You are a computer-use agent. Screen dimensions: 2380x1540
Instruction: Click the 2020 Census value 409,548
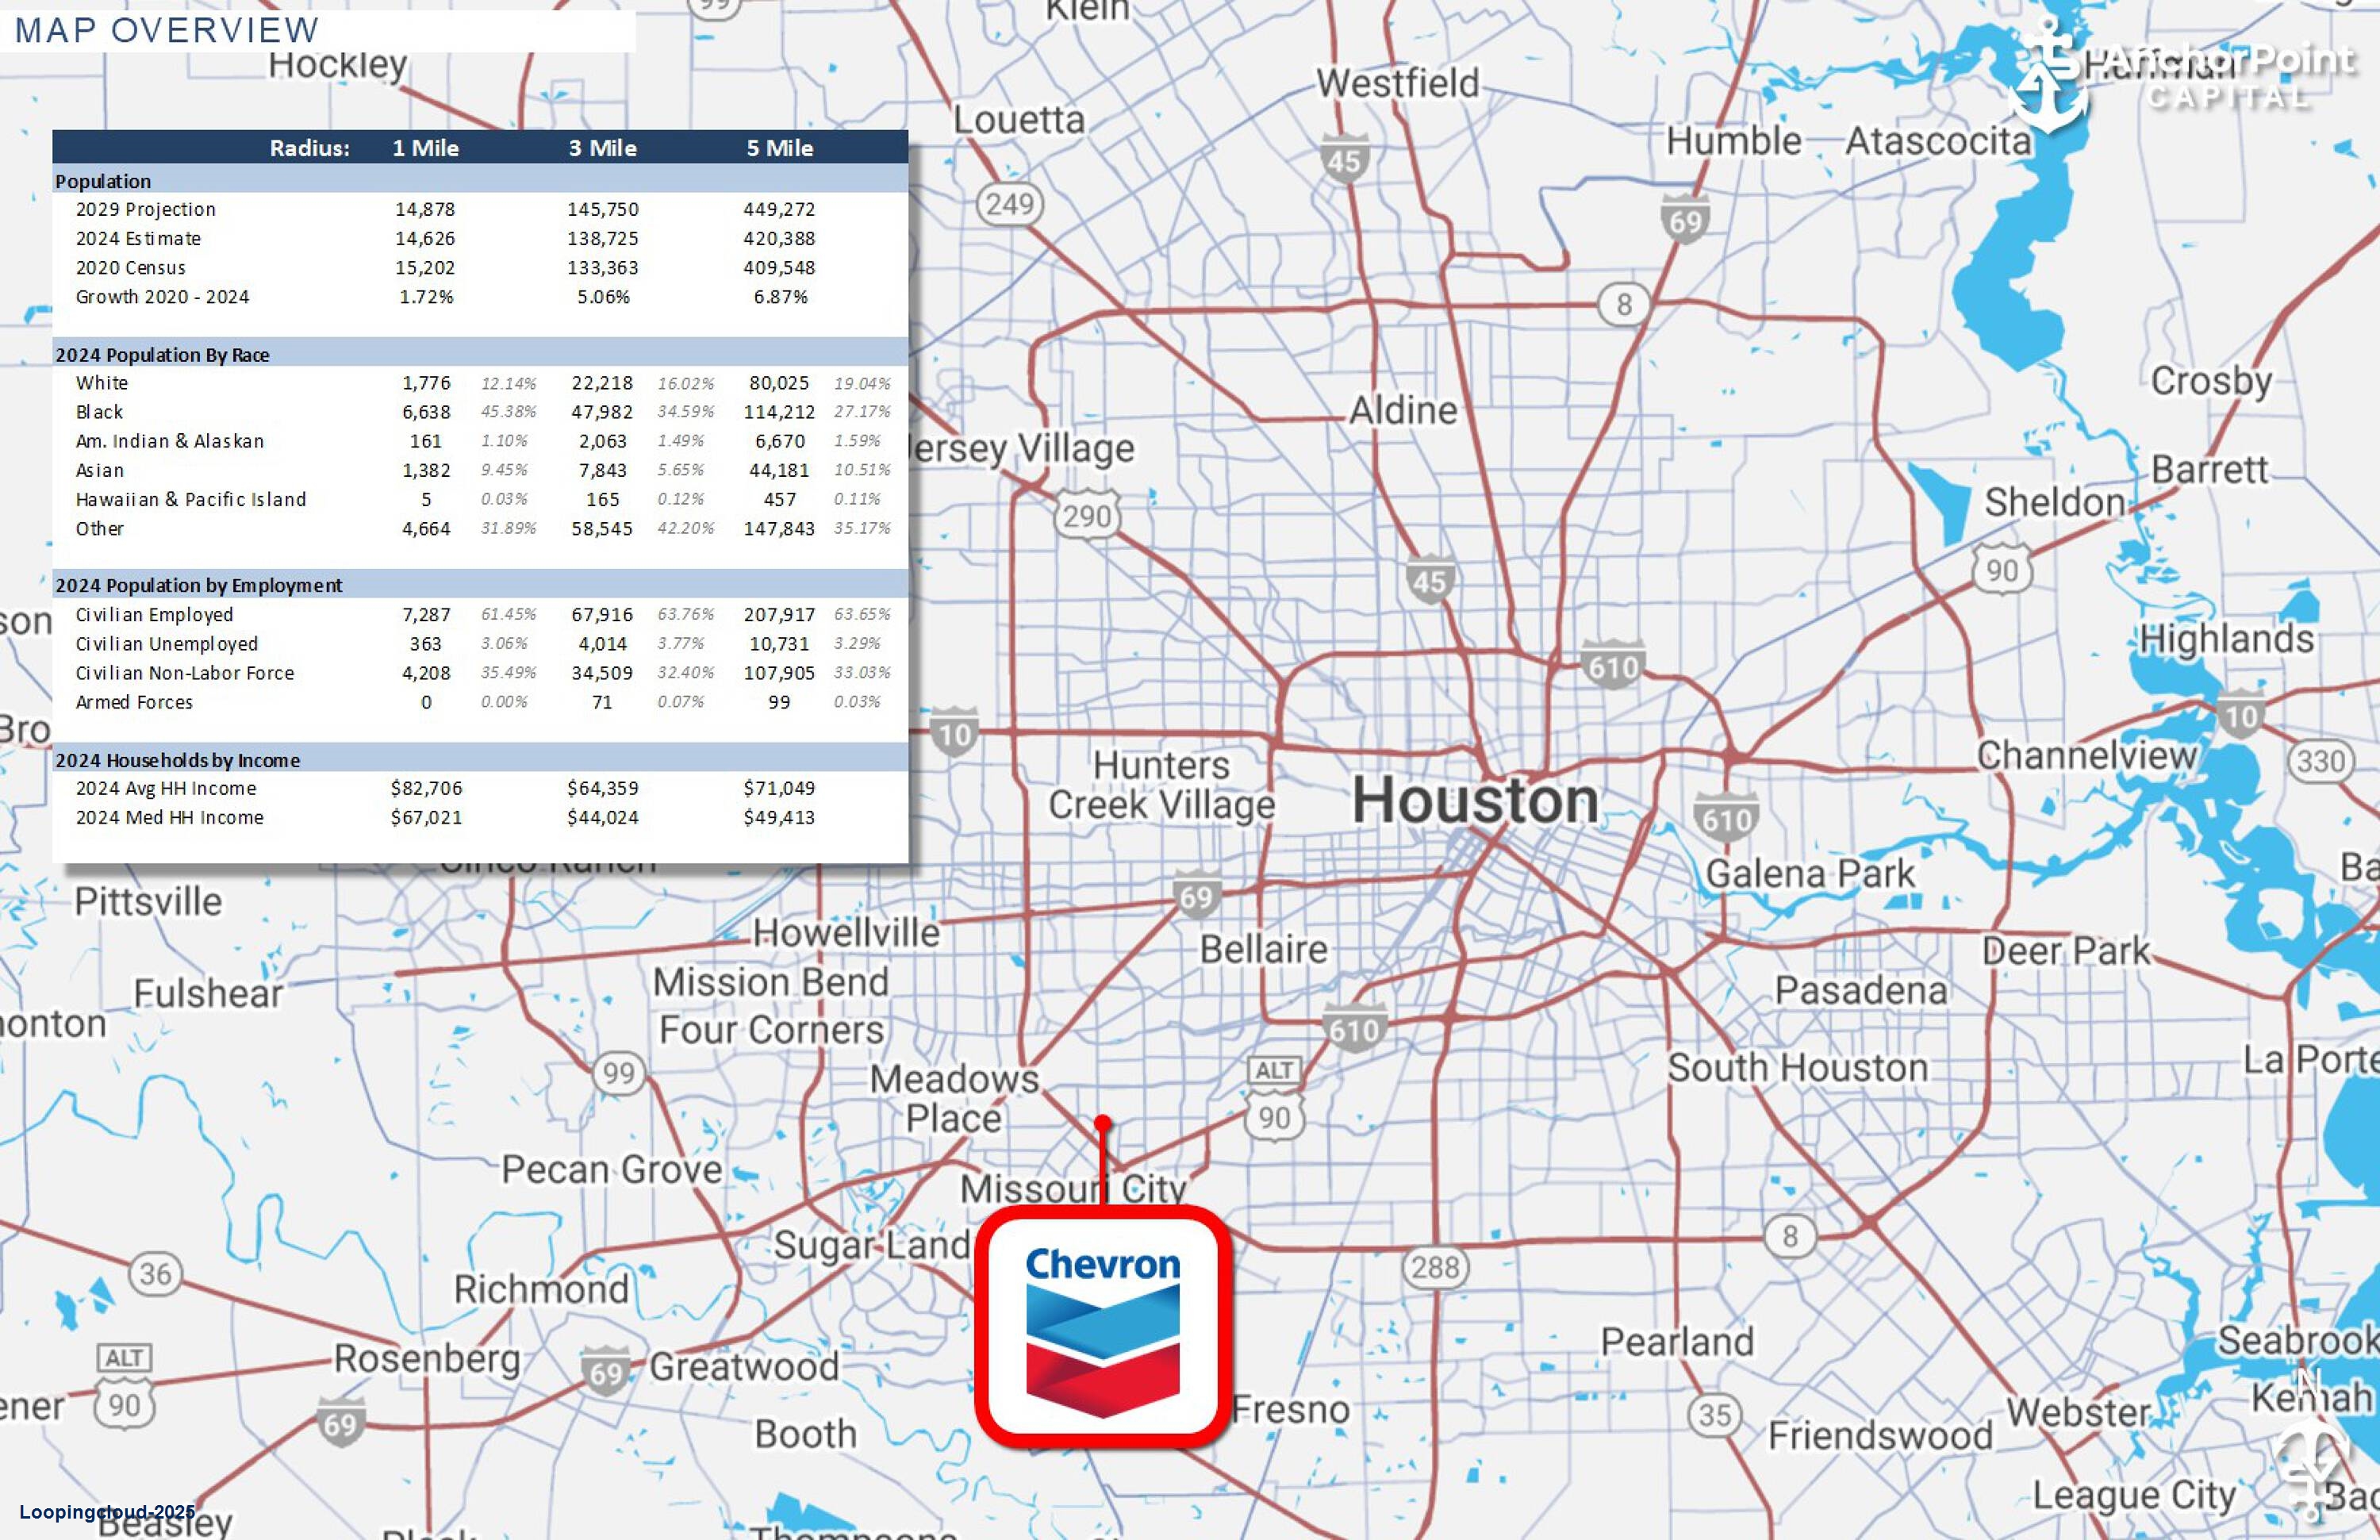click(779, 267)
